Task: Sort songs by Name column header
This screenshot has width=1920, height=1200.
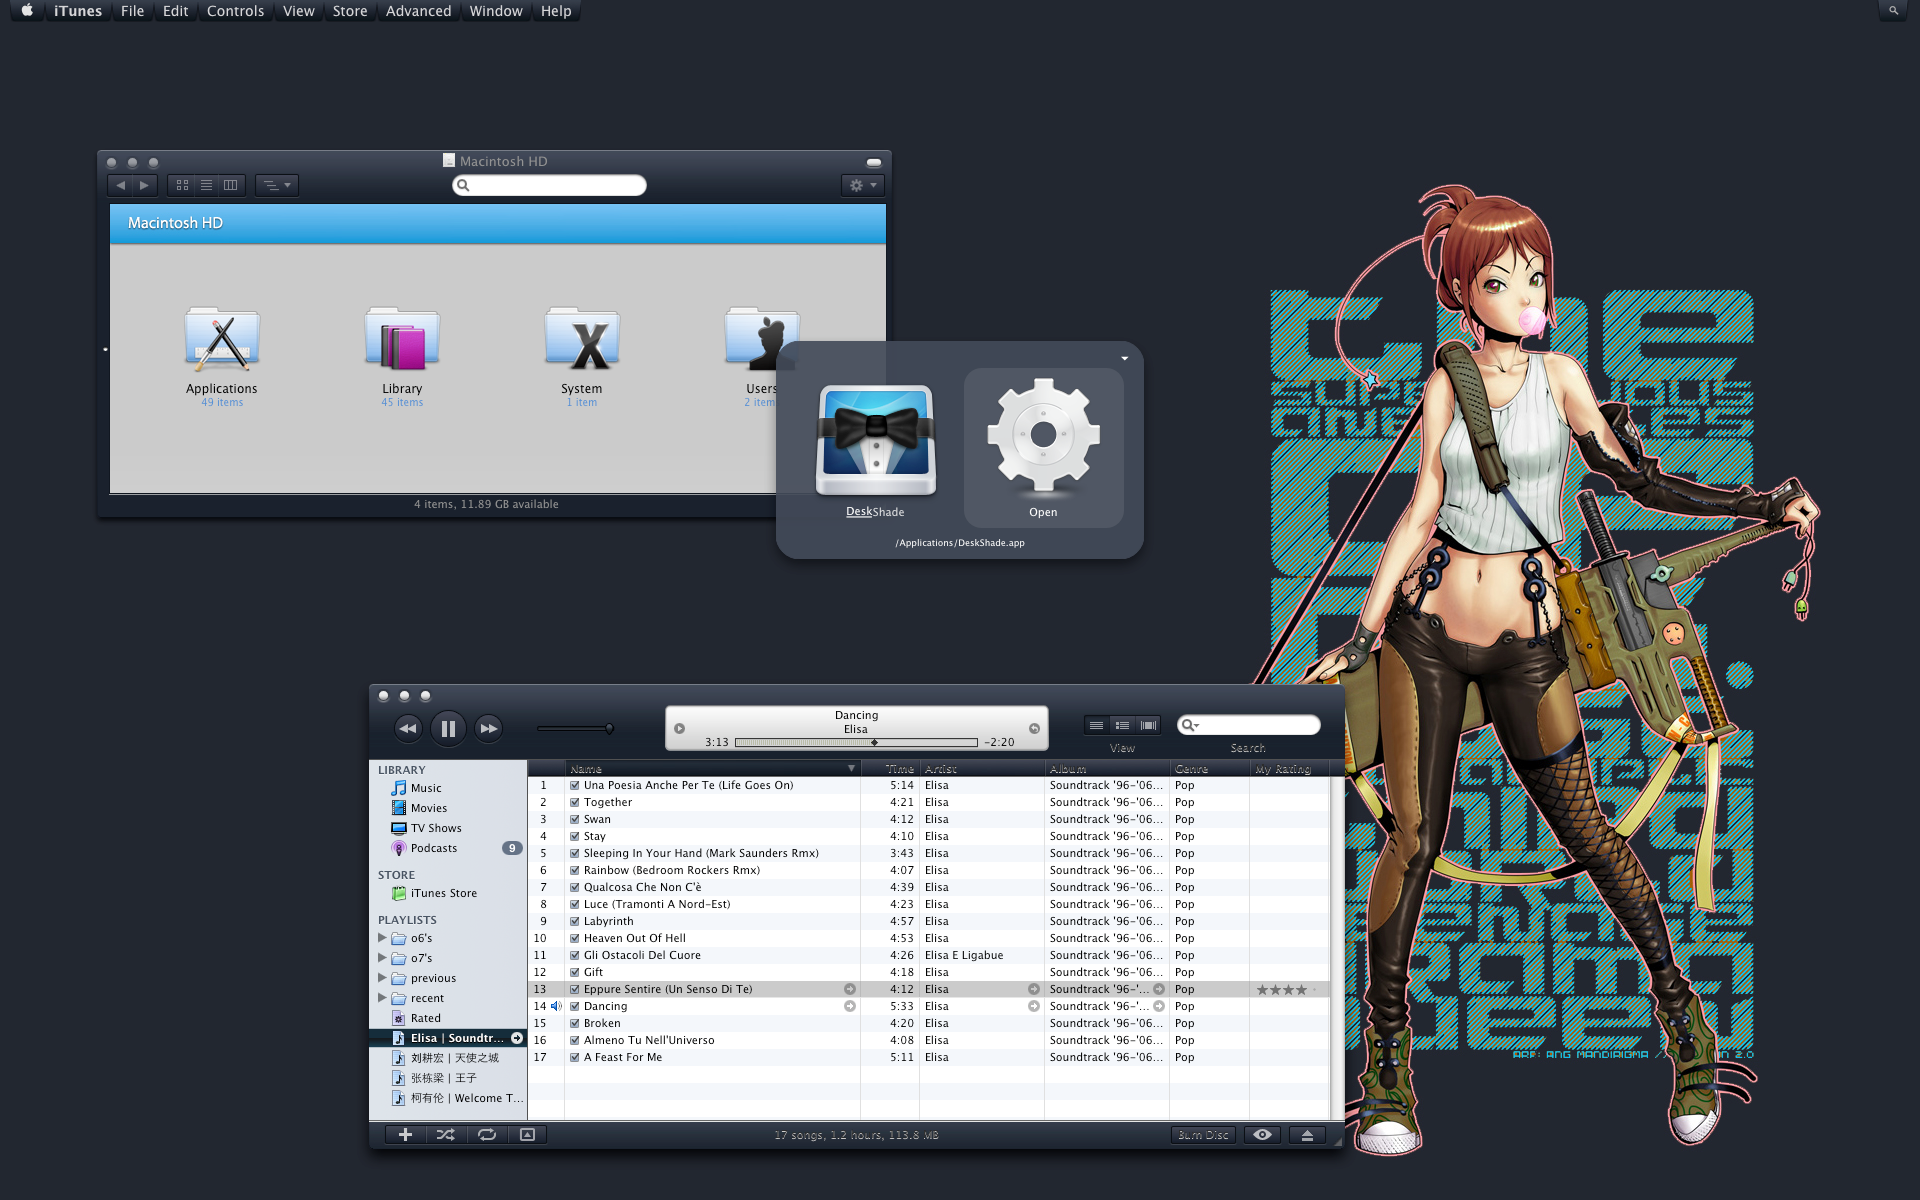Action: [x=712, y=768]
